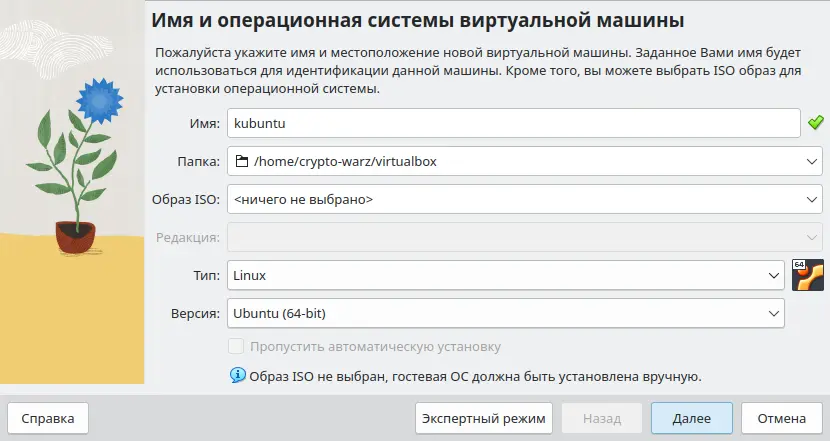Click the Назад button
The image size is (830, 441).
(x=602, y=418)
